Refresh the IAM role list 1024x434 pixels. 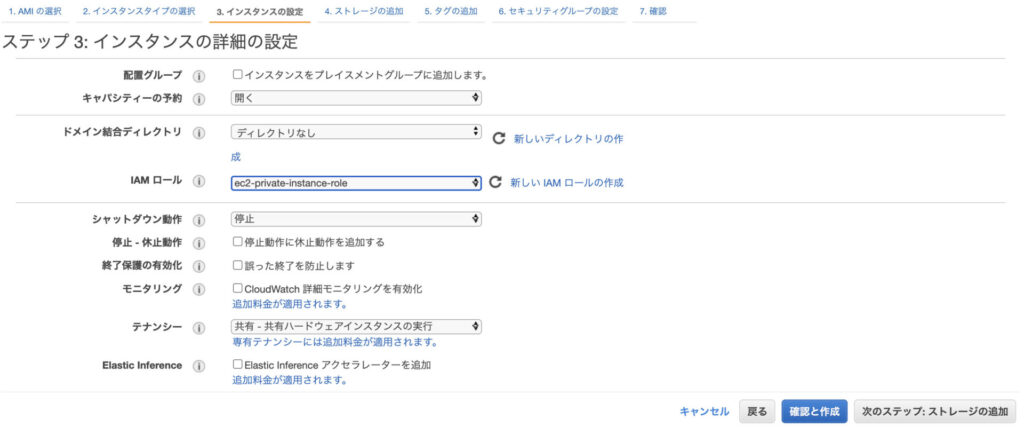494,182
